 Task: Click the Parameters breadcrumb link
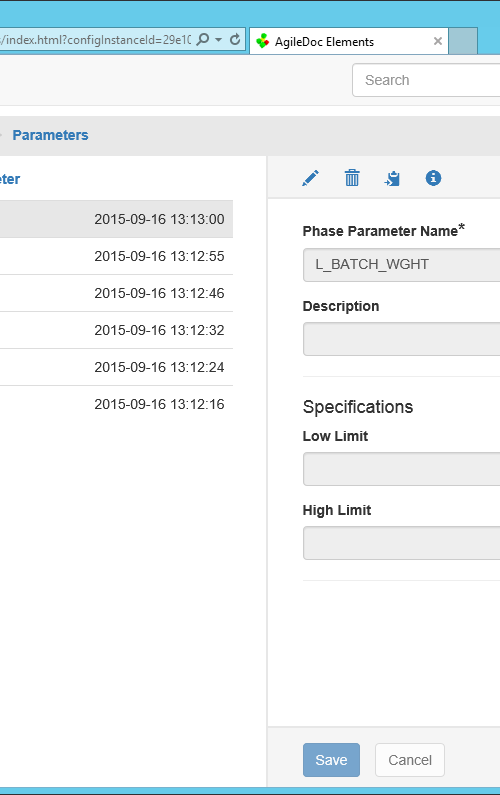tap(50, 135)
